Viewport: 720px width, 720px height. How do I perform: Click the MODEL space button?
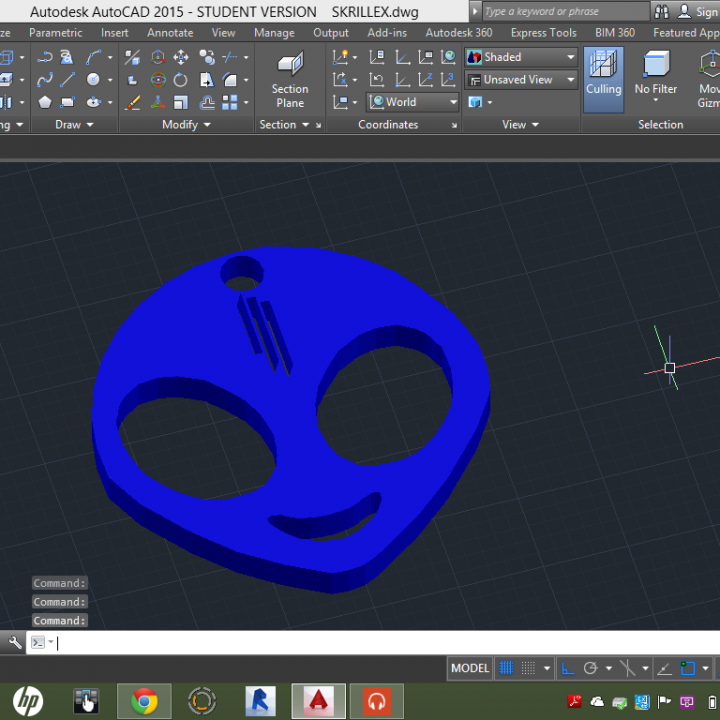470,668
